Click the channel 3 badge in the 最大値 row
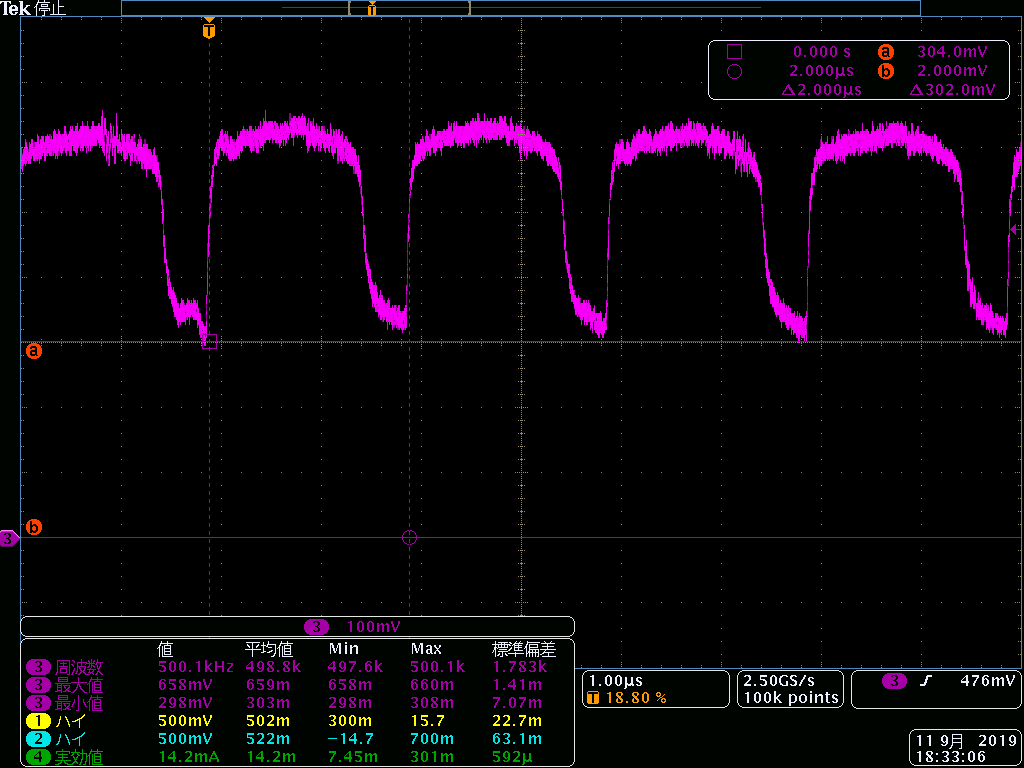Screen dimensions: 1024x768 [39, 685]
